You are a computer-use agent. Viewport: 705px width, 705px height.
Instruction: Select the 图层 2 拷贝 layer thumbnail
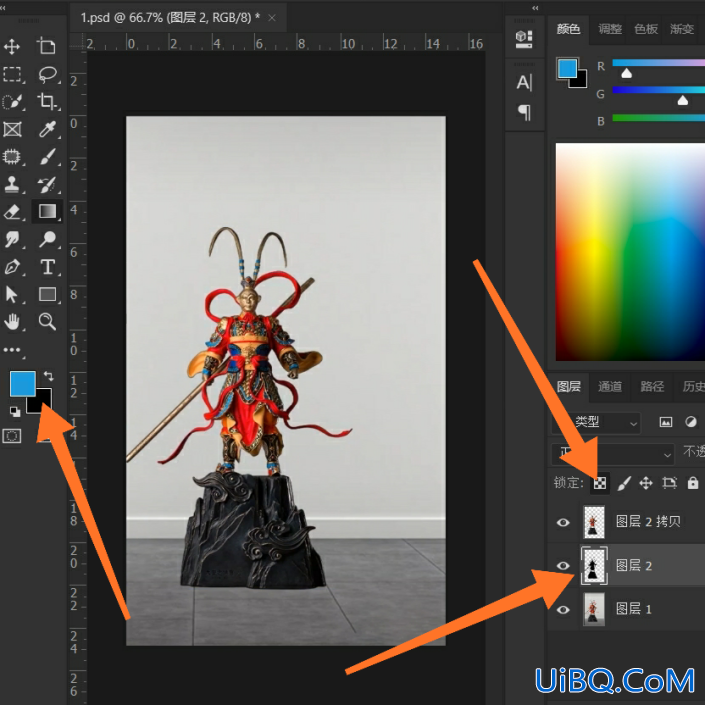pyautogui.click(x=594, y=522)
